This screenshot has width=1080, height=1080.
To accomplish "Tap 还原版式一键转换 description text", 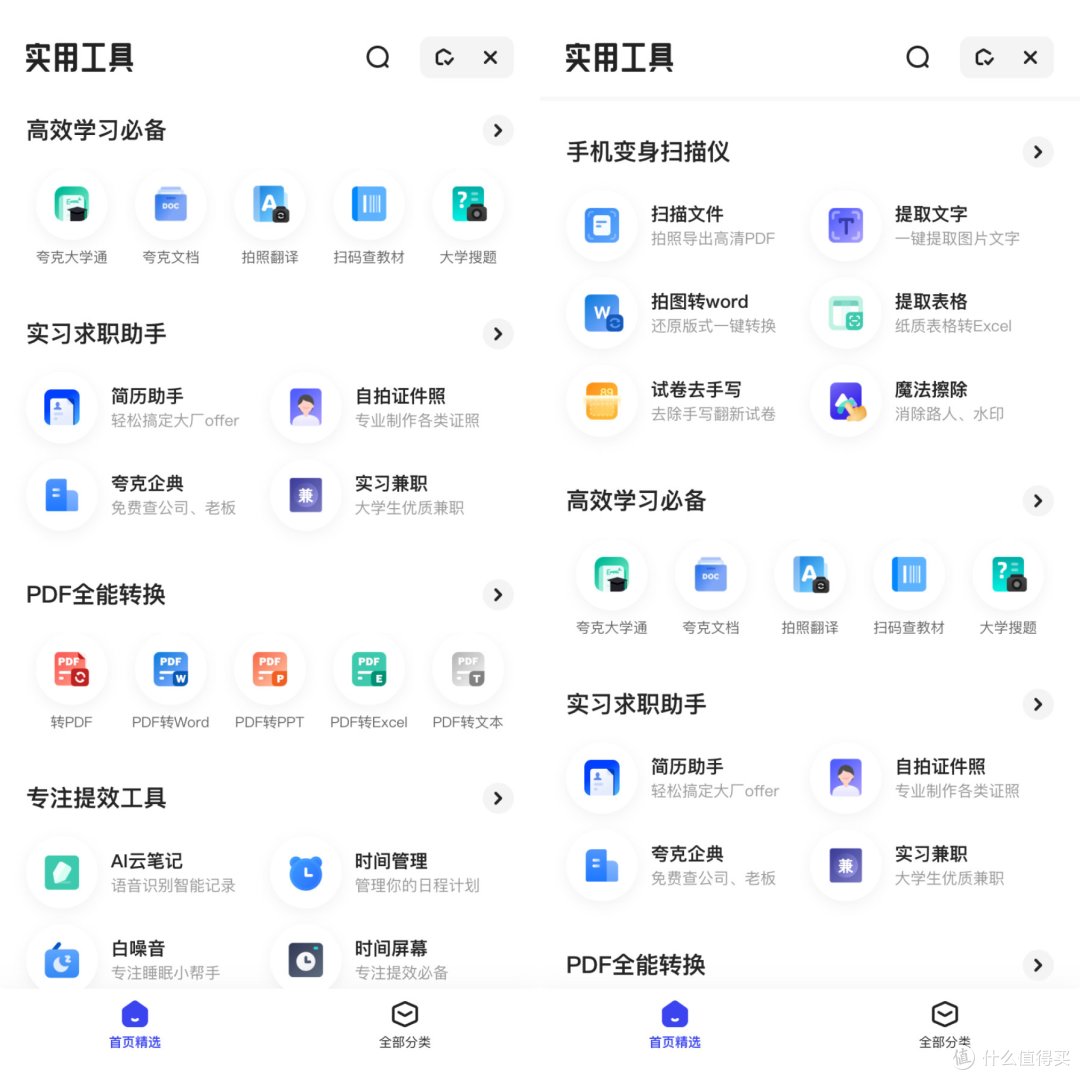I will tap(713, 326).
